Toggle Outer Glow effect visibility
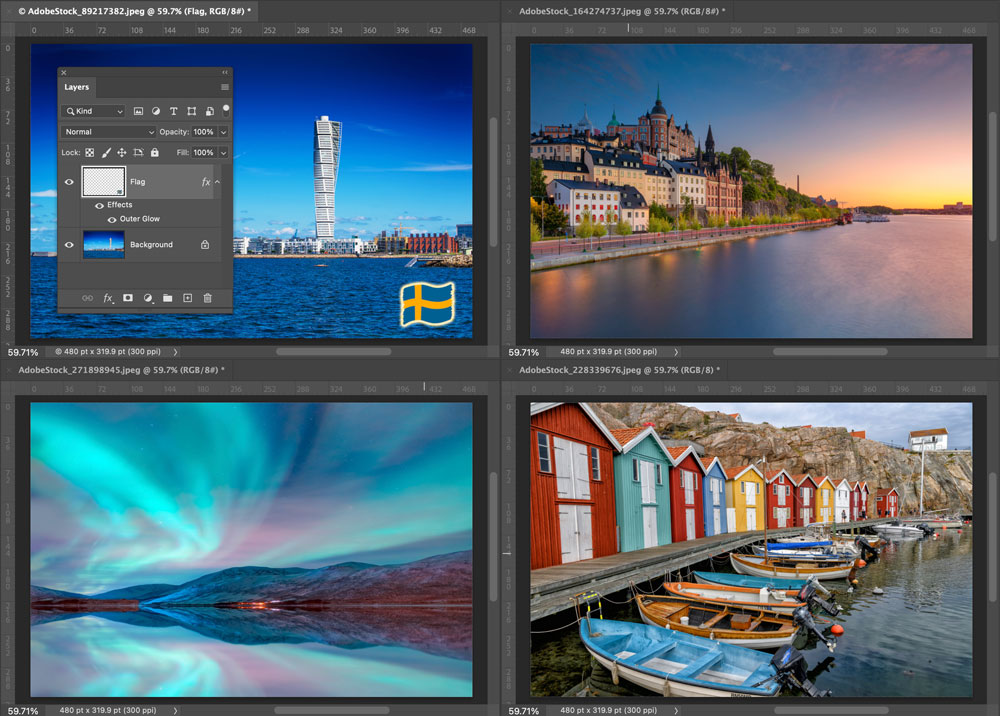1000x716 pixels. (x=111, y=219)
